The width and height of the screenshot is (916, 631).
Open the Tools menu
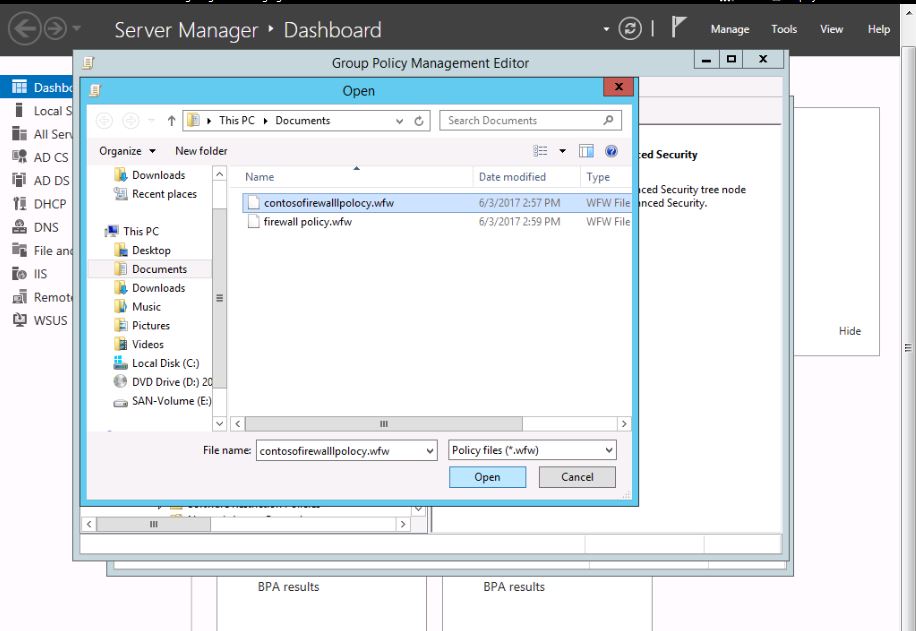[783, 29]
